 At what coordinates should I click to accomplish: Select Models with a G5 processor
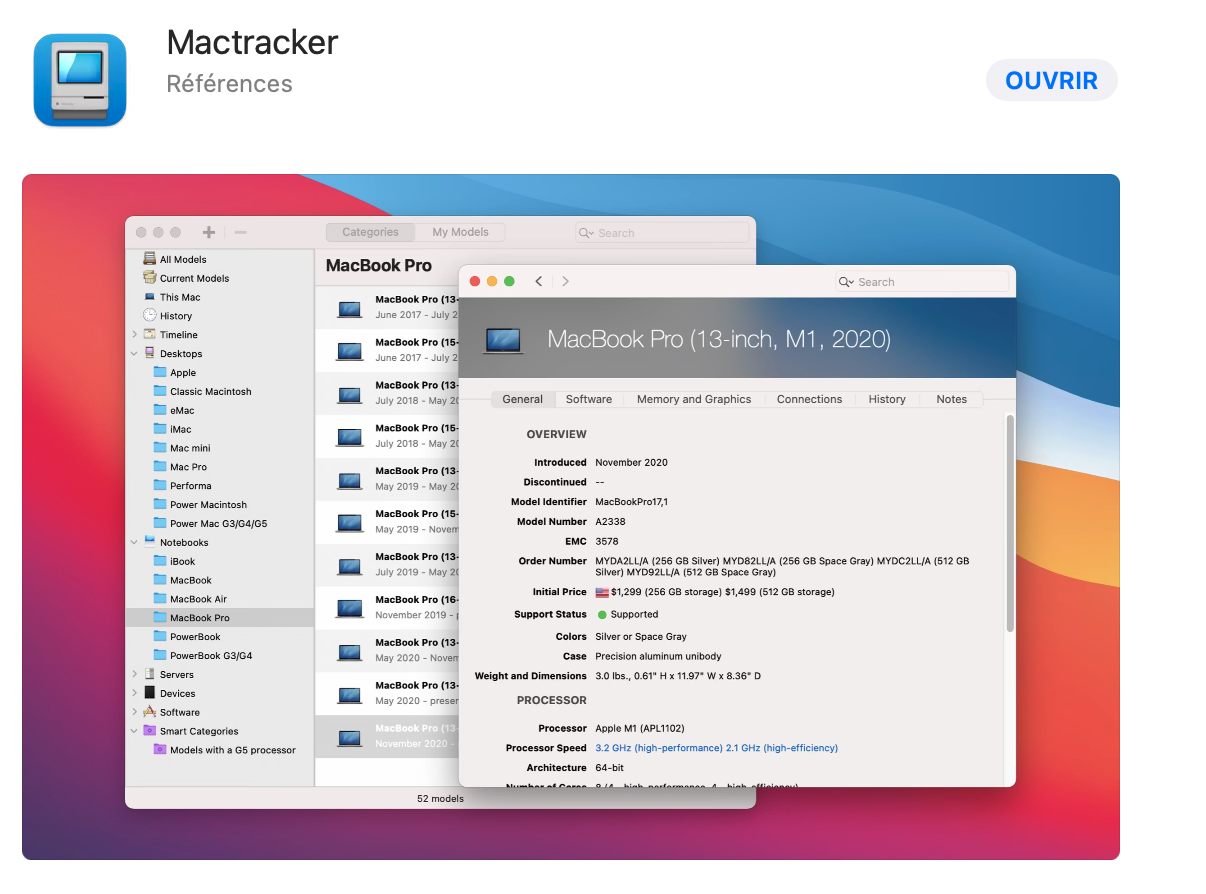coord(232,750)
